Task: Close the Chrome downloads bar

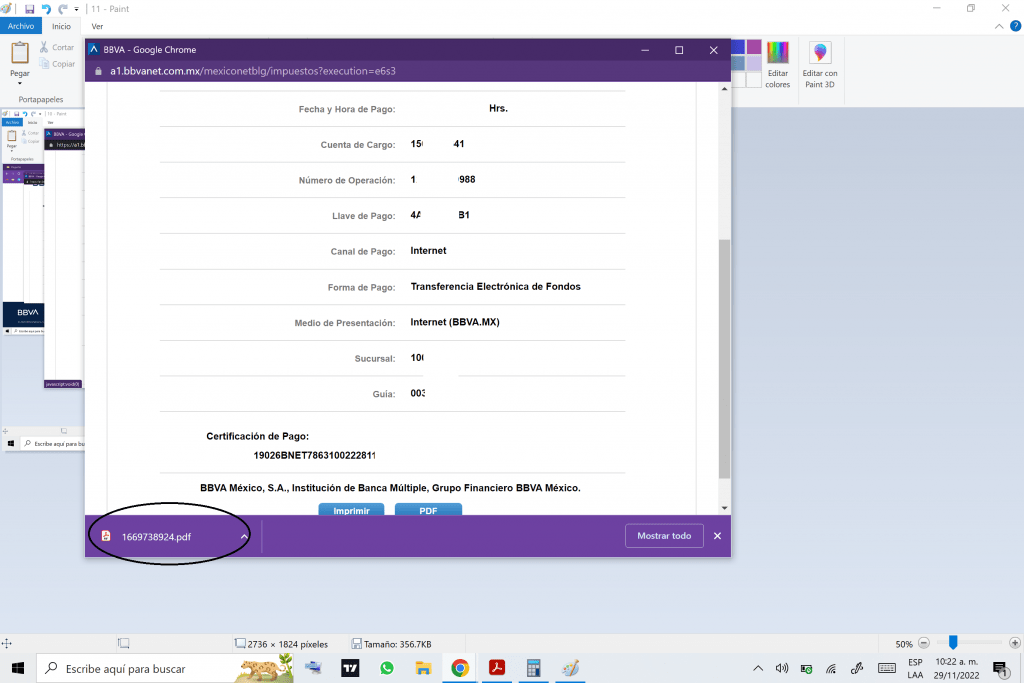Action: (x=717, y=535)
